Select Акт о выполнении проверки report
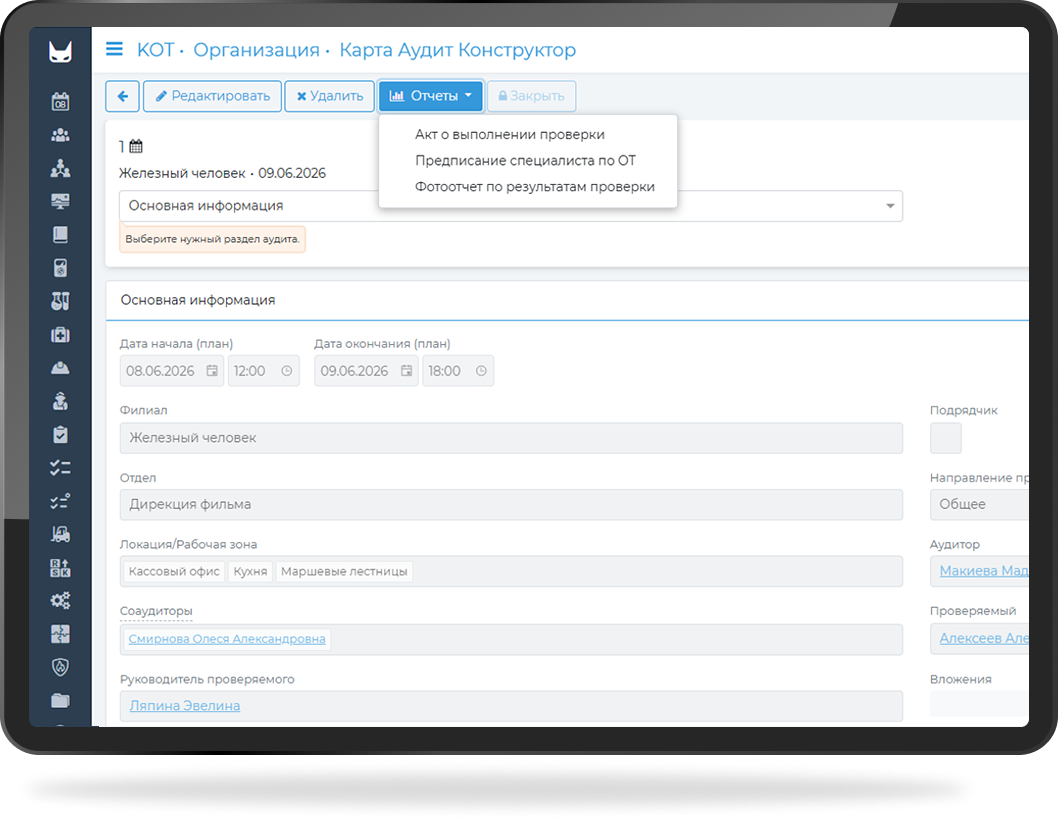Image resolution: width=1058 pixels, height=821 pixels. tap(509, 134)
